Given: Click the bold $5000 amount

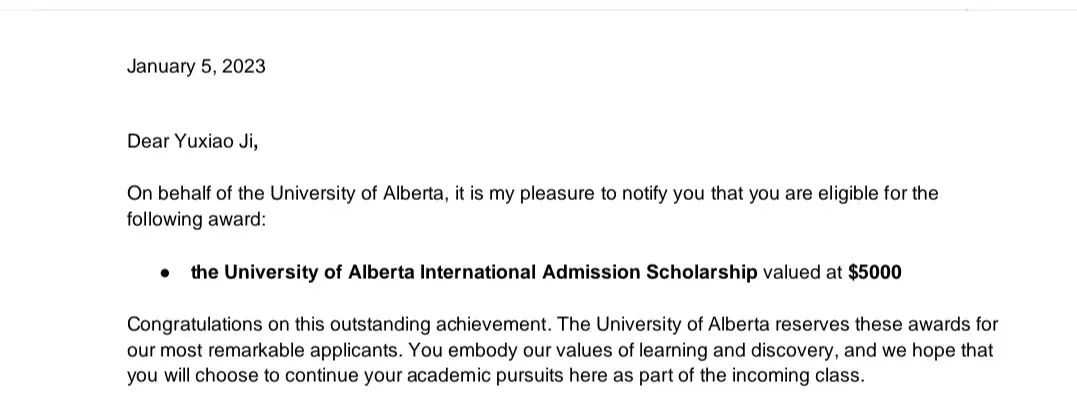Looking at the screenshot, I should click(x=874, y=273).
